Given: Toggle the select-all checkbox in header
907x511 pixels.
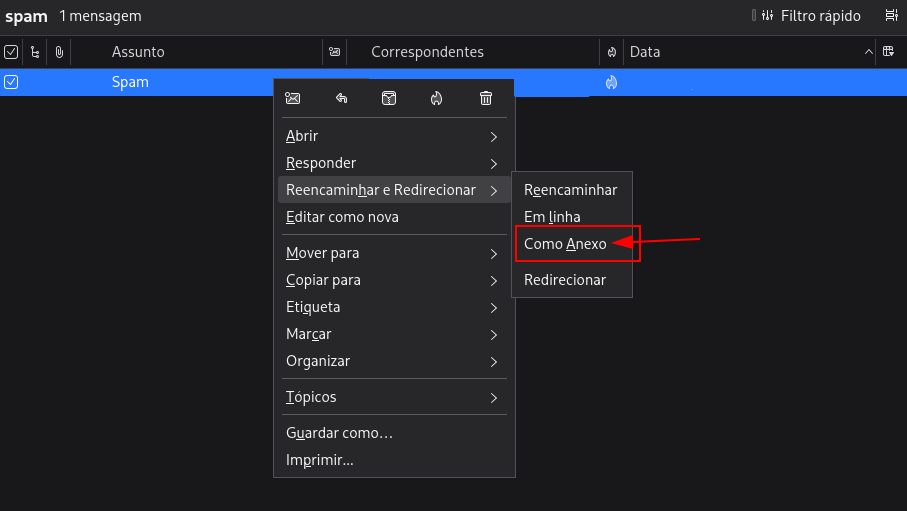Looking at the screenshot, I should tap(11, 52).
